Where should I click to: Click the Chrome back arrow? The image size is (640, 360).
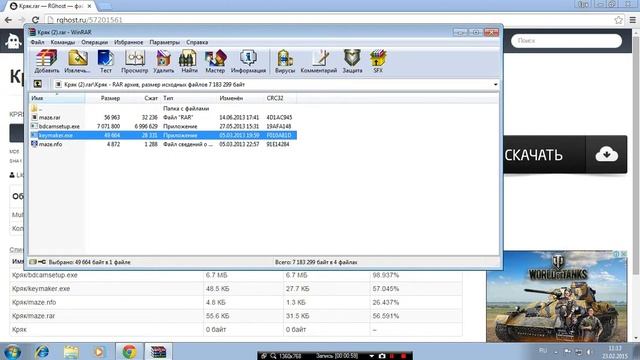(x=8, y=20)
